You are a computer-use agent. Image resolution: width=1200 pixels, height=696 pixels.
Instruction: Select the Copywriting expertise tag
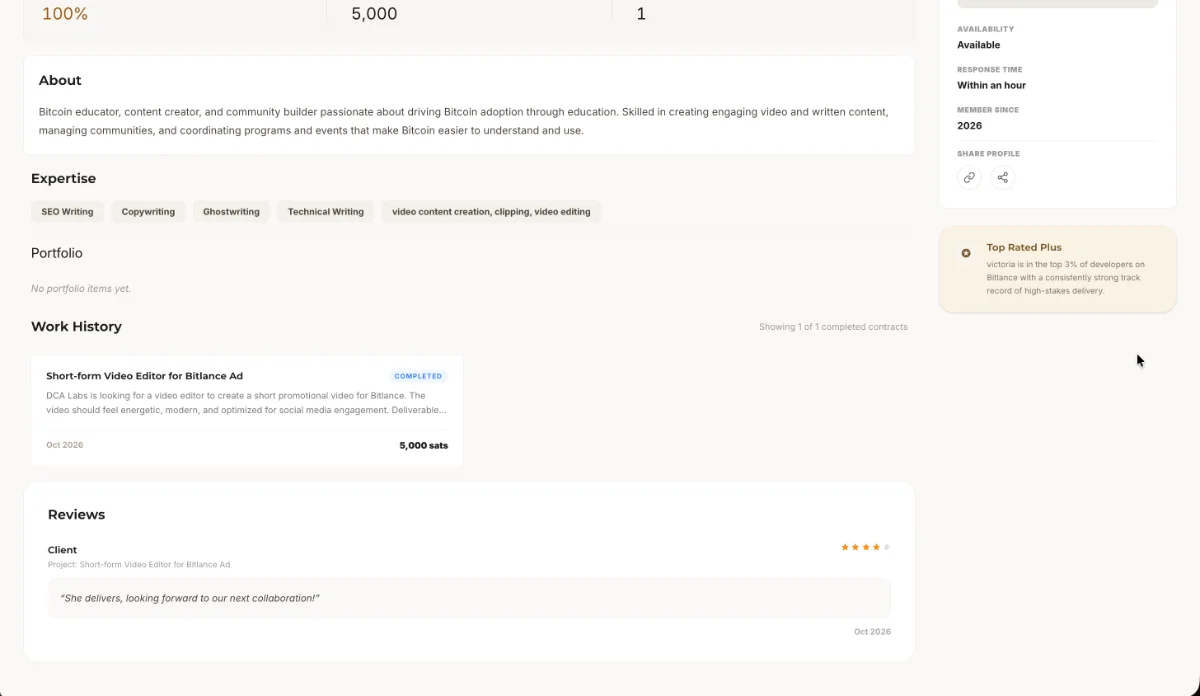pos(148,212)
